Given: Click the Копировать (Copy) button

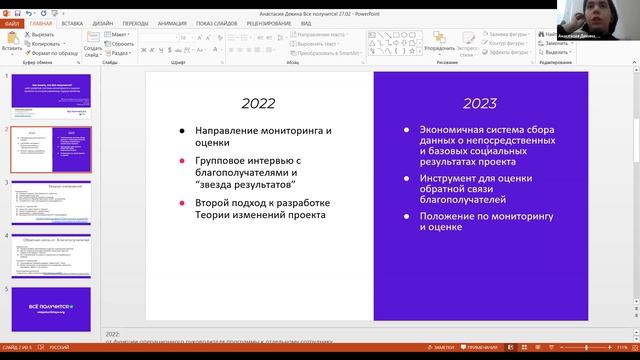Looking at the screenshot, I should pos(42,44).
